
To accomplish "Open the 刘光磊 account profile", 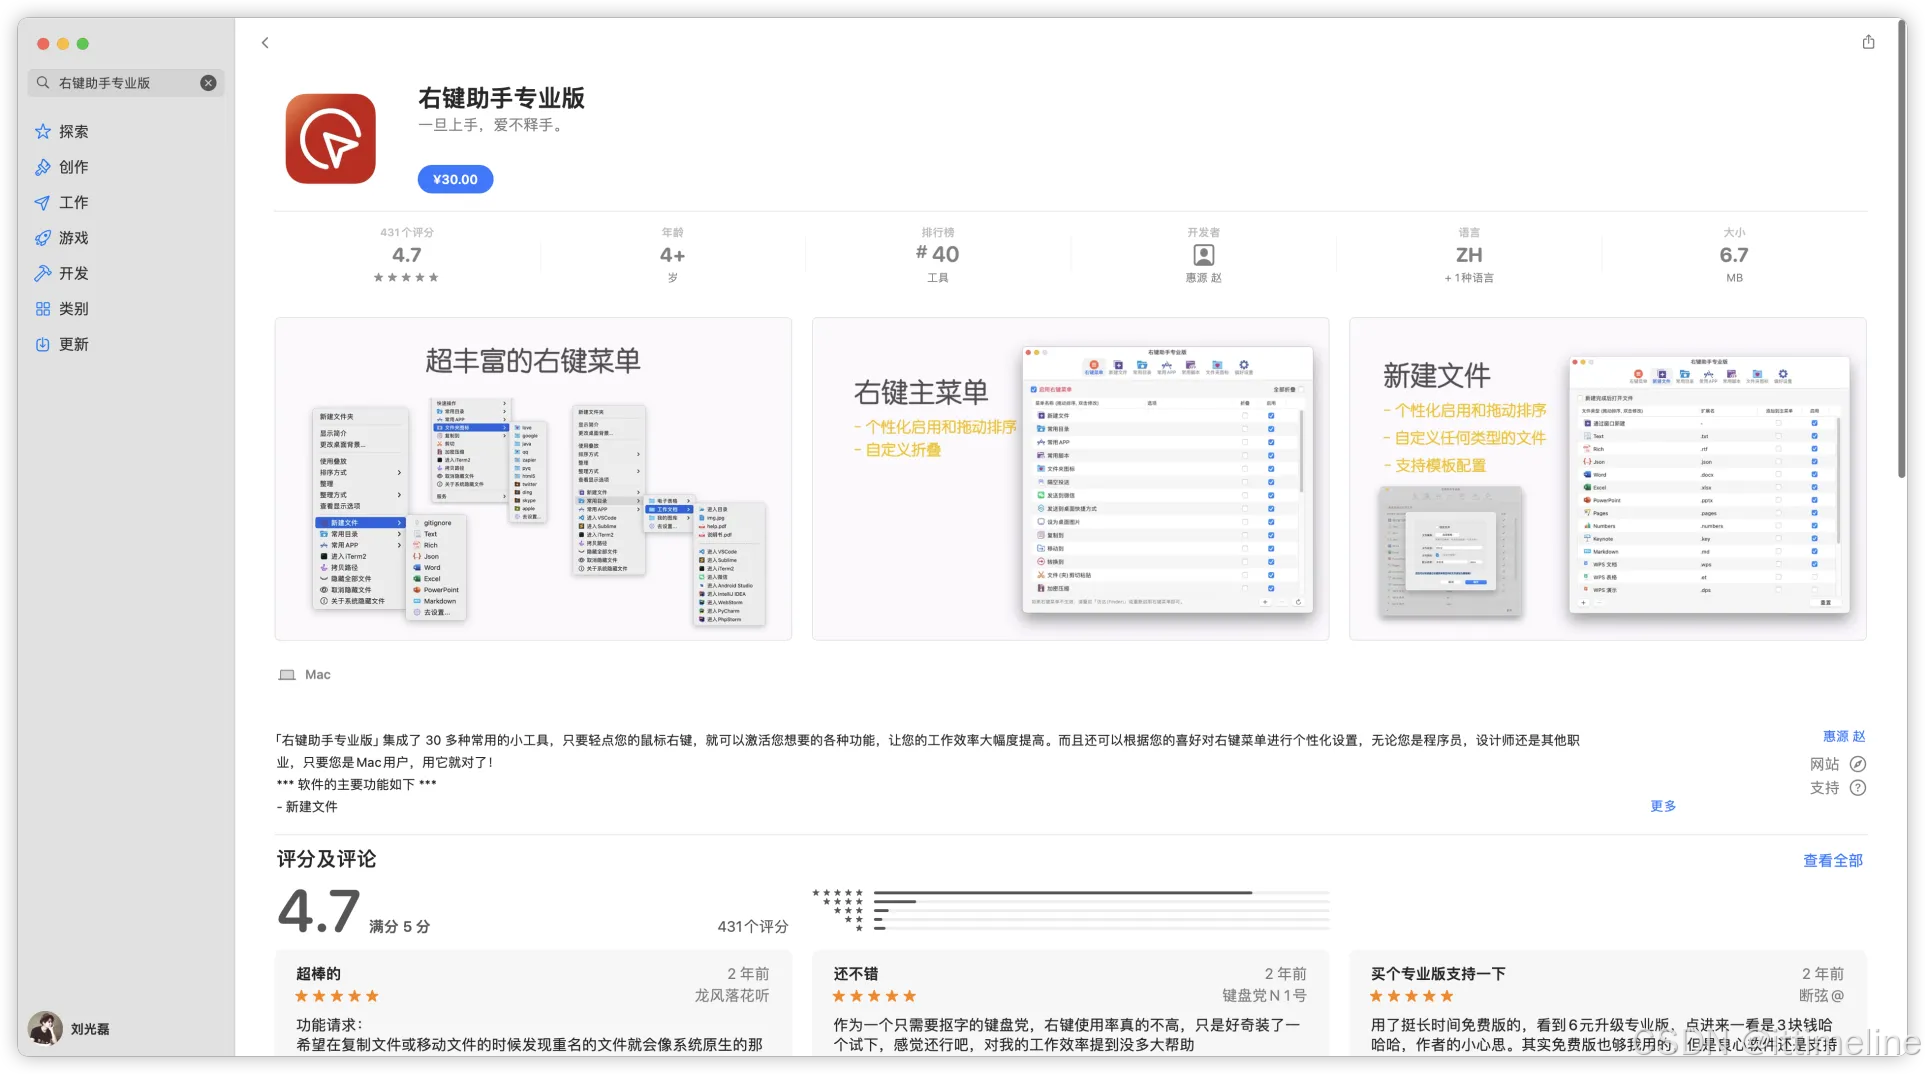I will [70, 1028].
